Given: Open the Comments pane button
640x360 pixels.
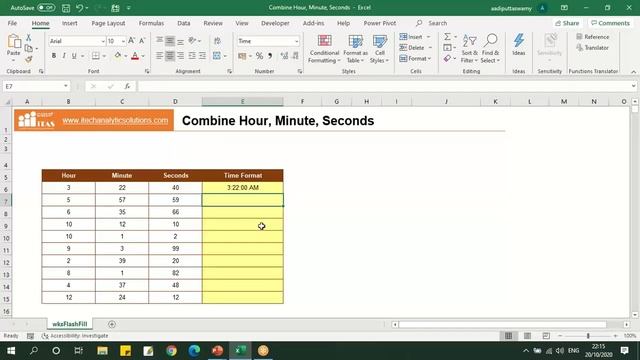Looking at the screenshot, I should pos(610,23).
